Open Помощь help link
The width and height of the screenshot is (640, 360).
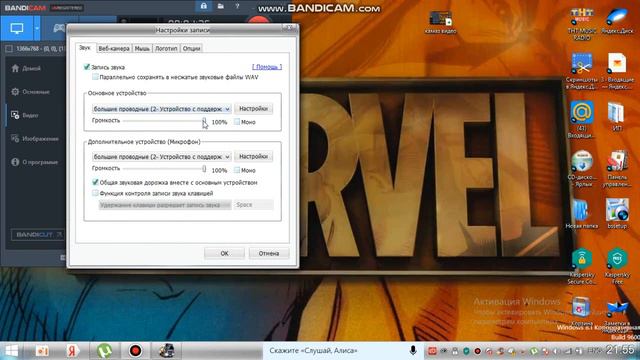coord(267,67)
